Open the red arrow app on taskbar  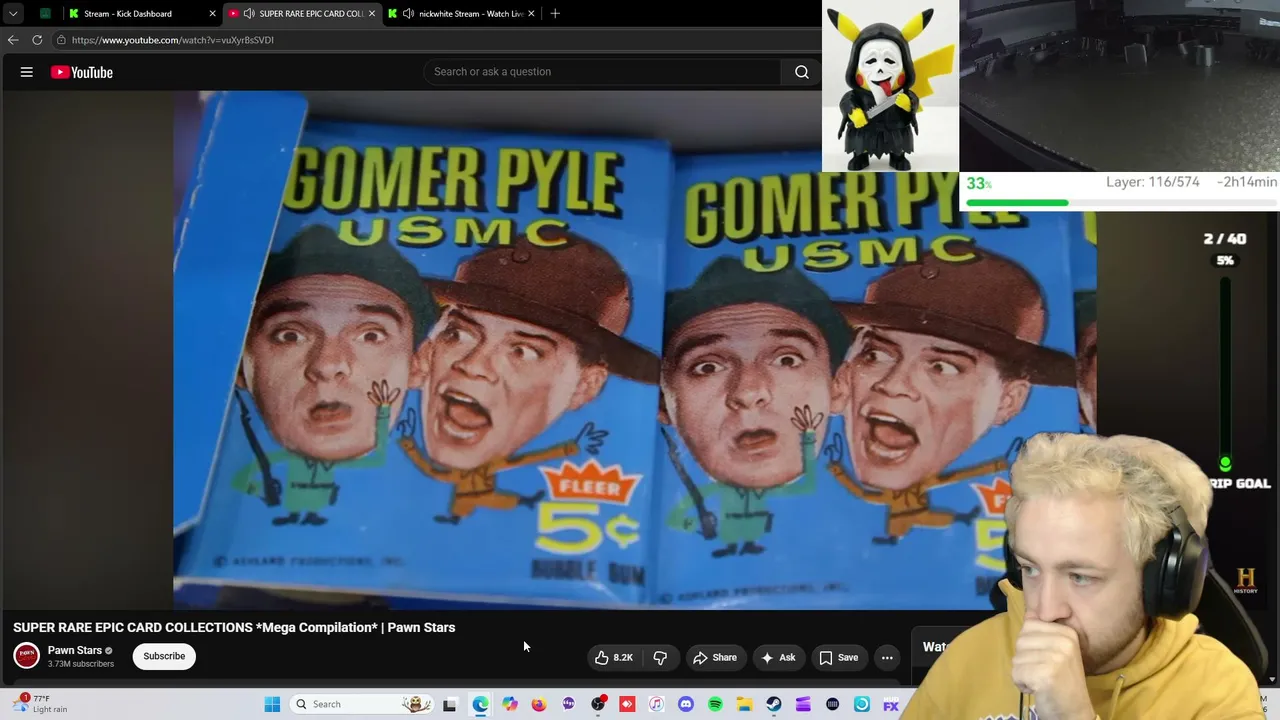pos(627,704)
